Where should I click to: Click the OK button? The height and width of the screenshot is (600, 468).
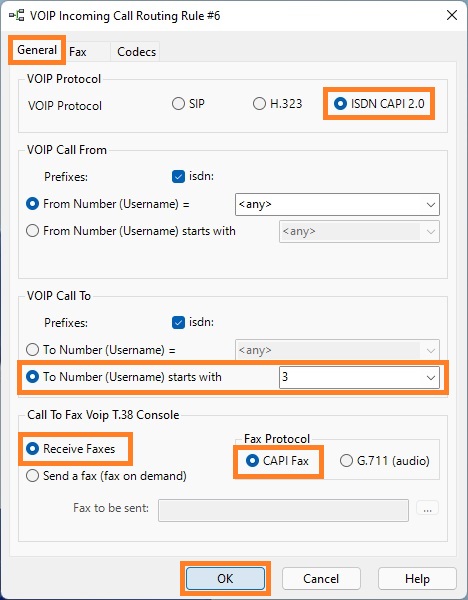225,579
